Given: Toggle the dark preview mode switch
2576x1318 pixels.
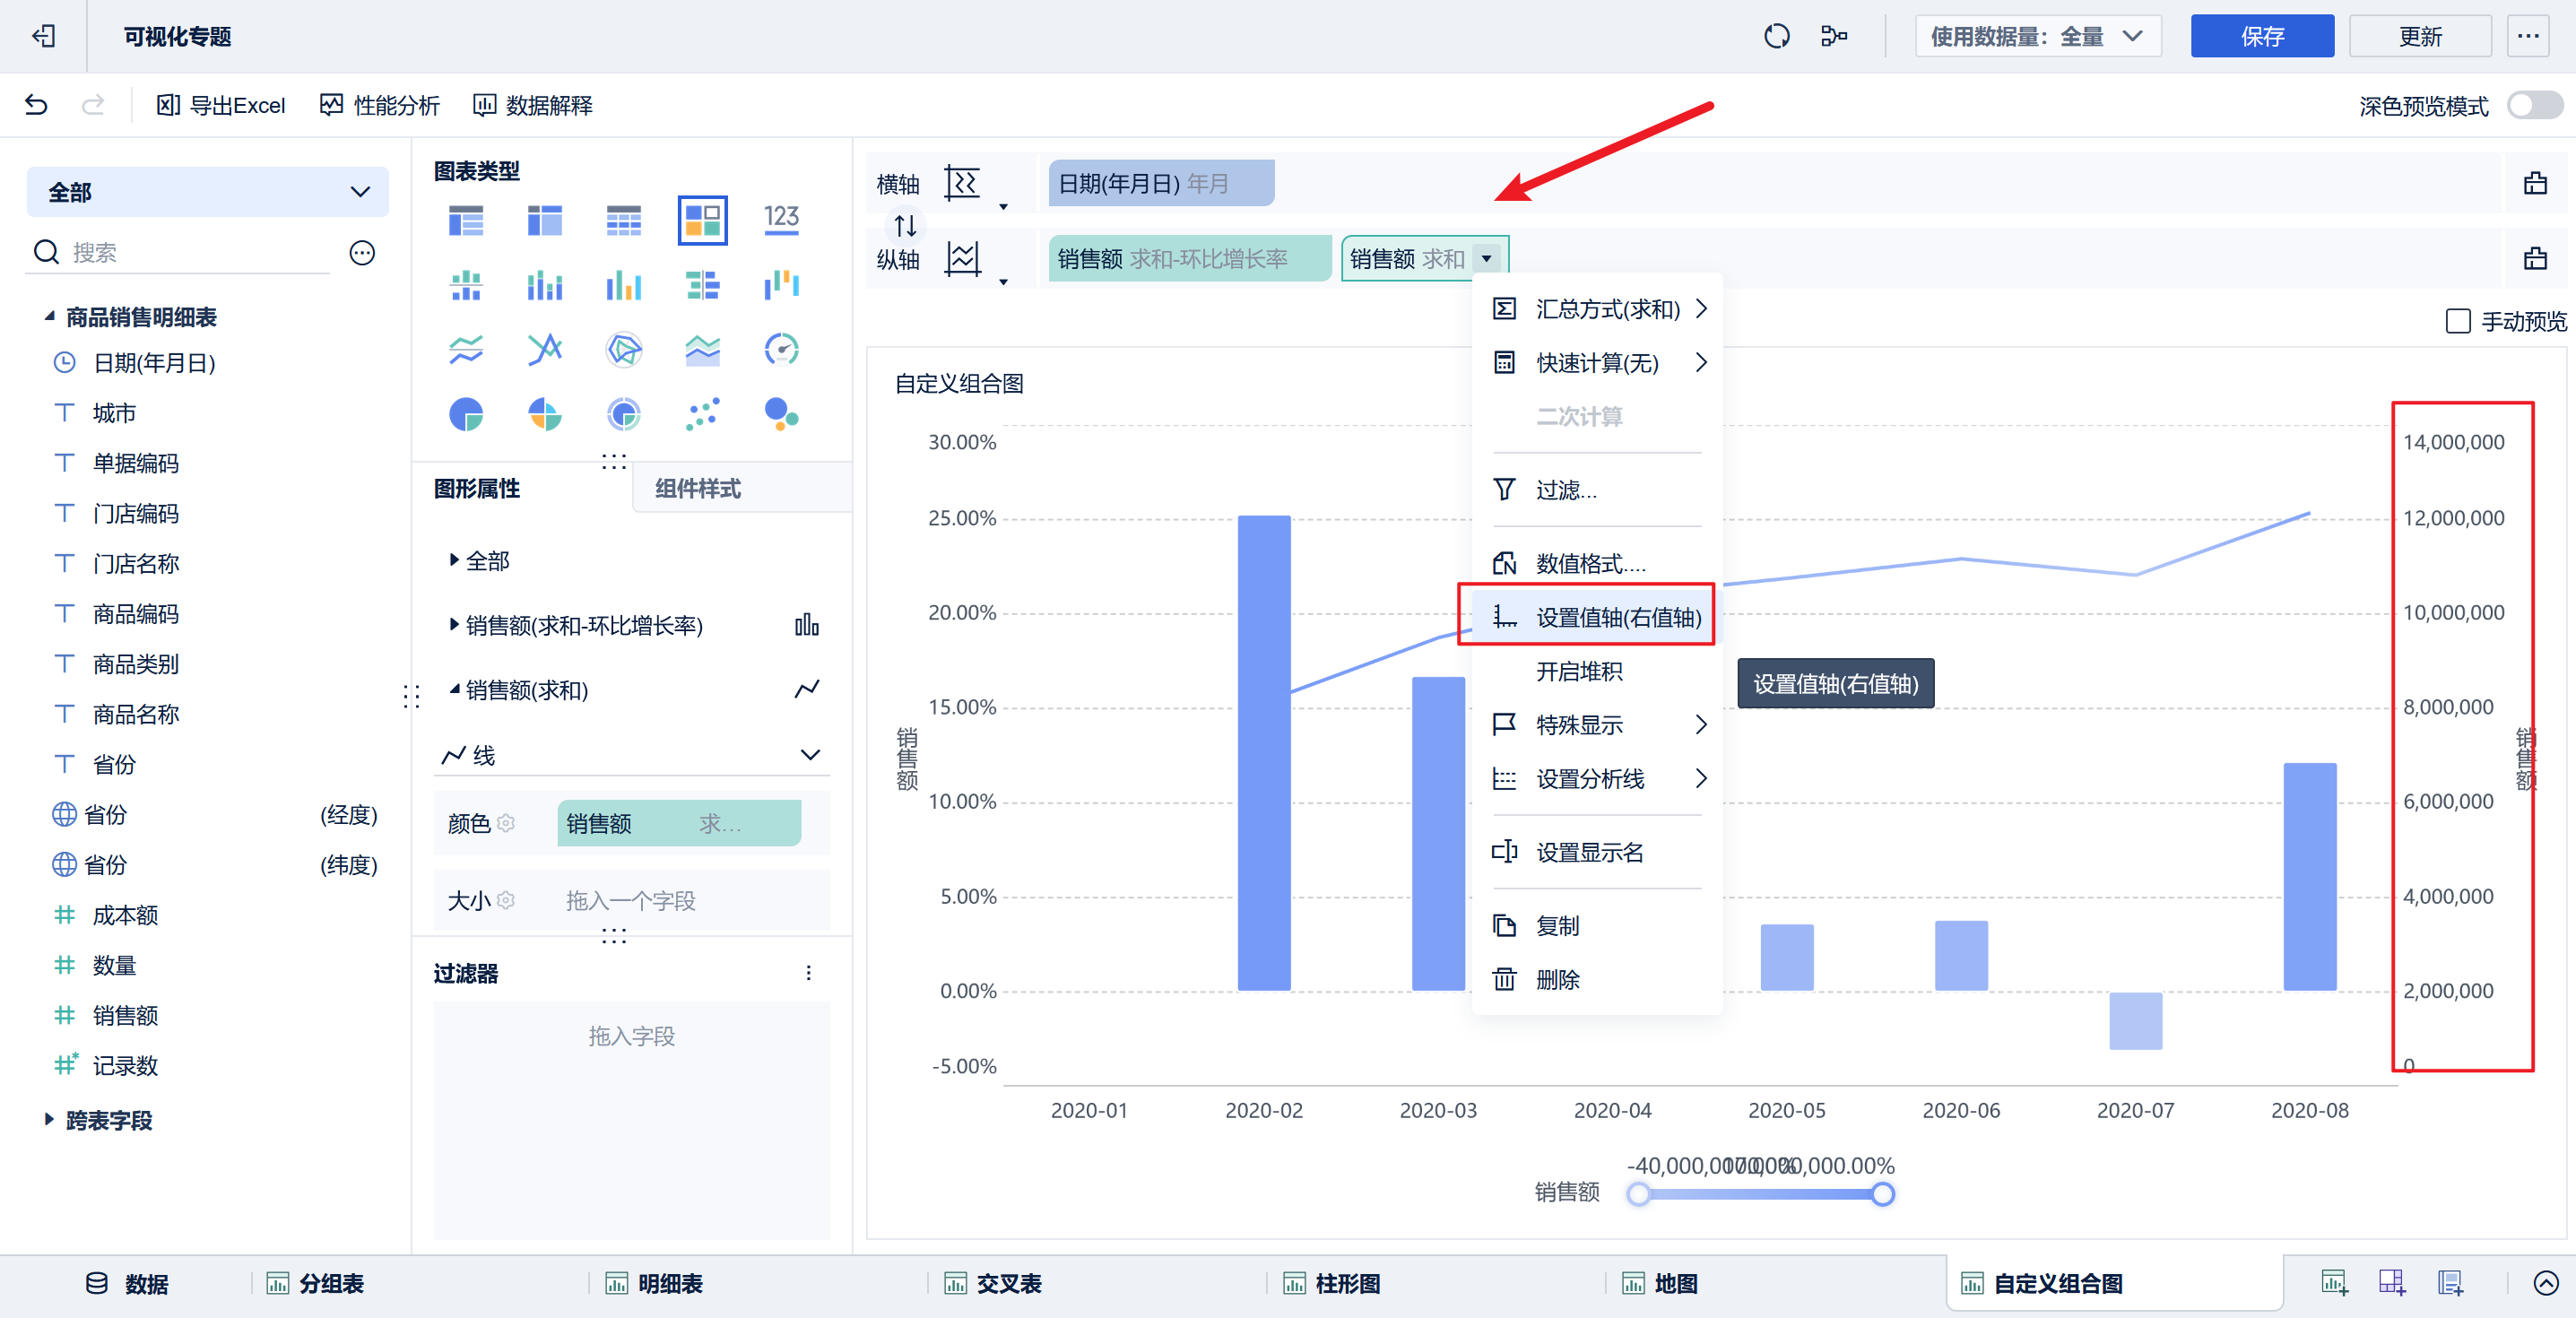Looking at the screenshot, I should pyautogui.click(x=2533, y=105).
